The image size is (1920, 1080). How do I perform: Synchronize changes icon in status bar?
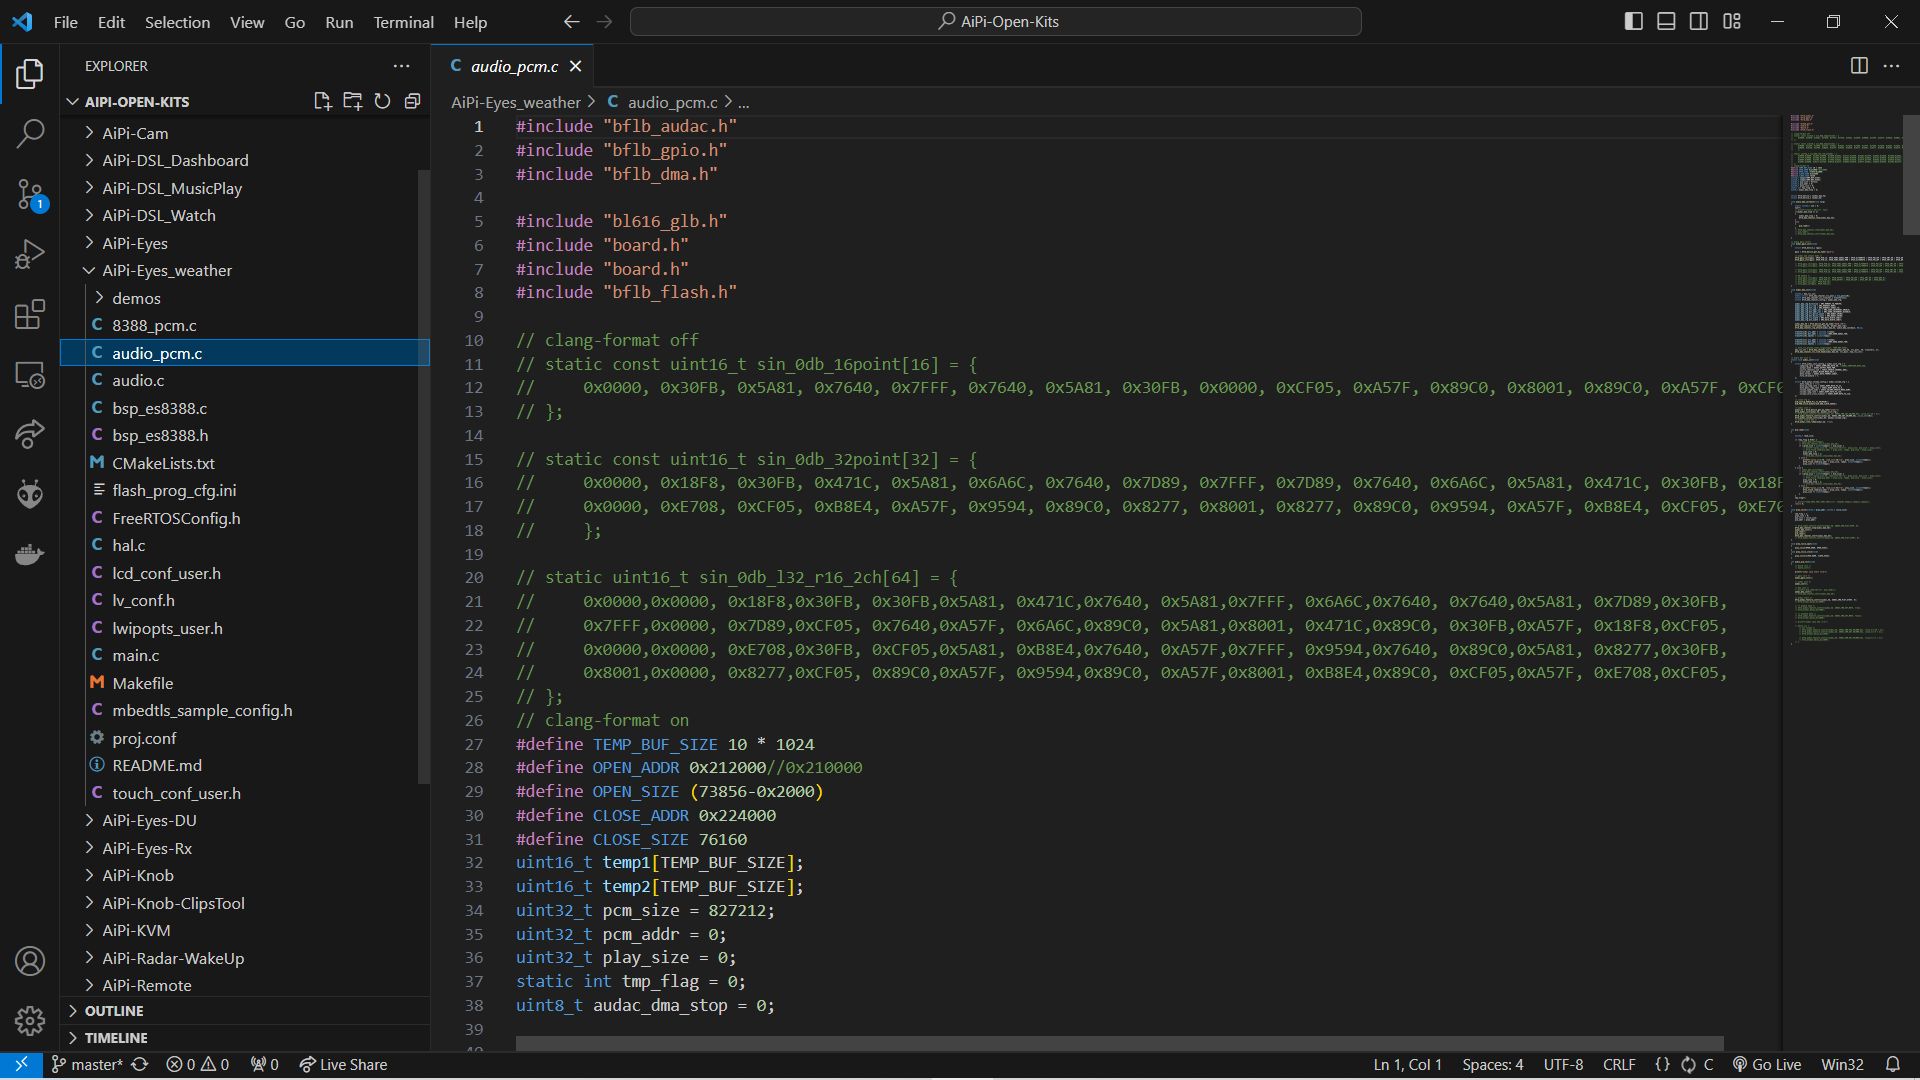(x=140, y=1064)
